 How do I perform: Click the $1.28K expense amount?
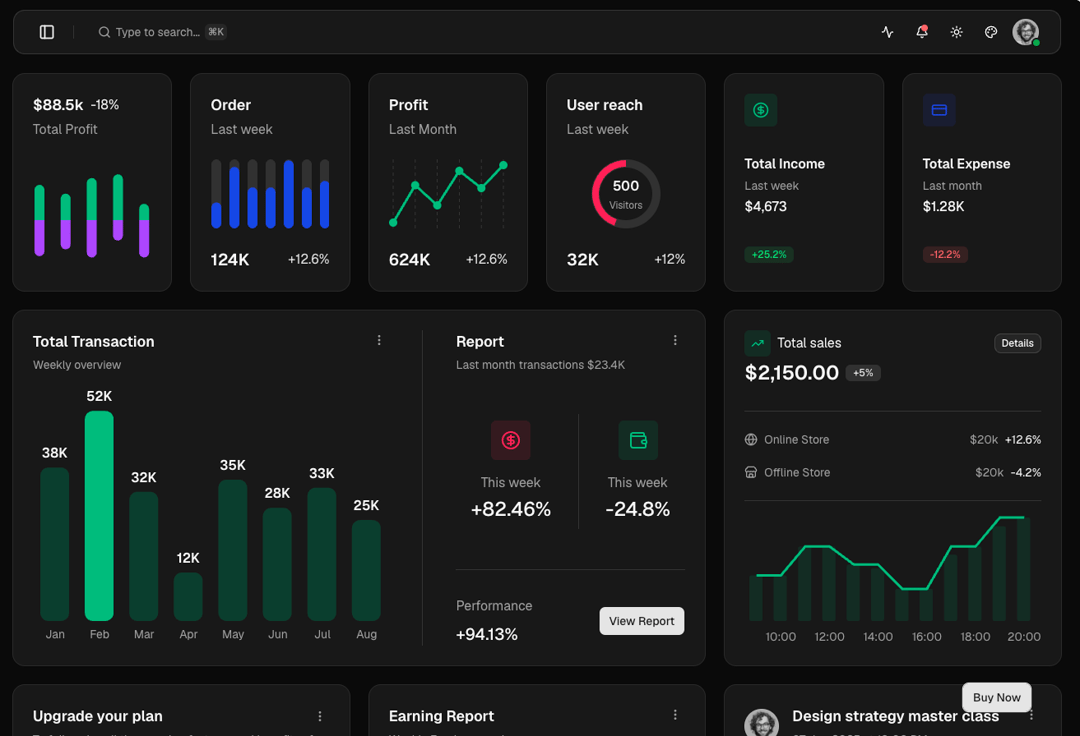pos(943,207)
